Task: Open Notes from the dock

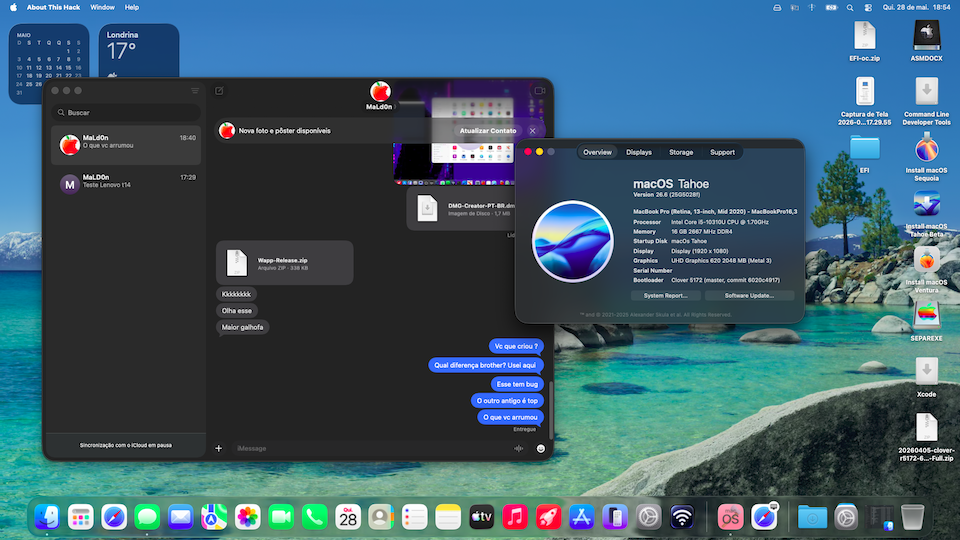Action: pyautogui.click(x=448, y=517)
